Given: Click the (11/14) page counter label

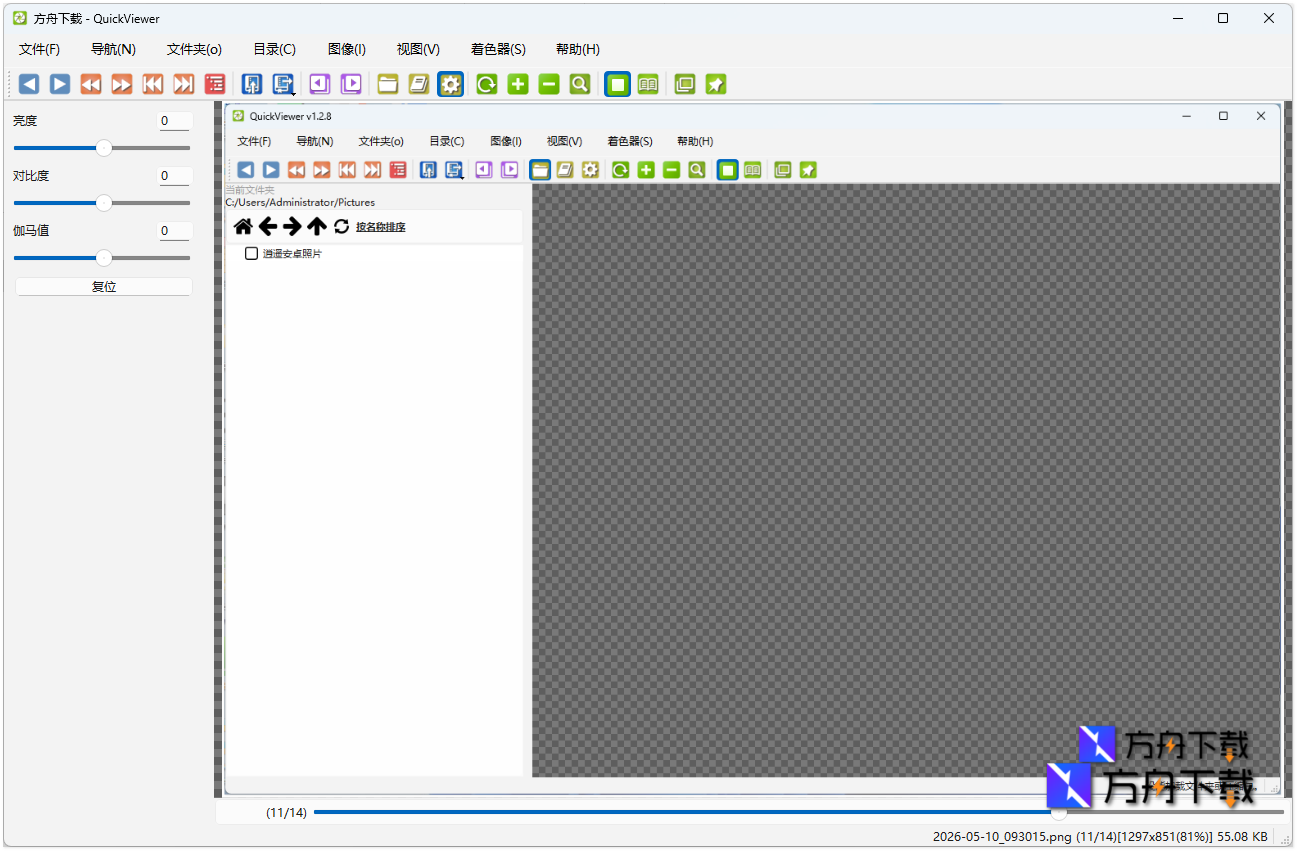Looking at the screenshot, I should (x=287, y=813).
